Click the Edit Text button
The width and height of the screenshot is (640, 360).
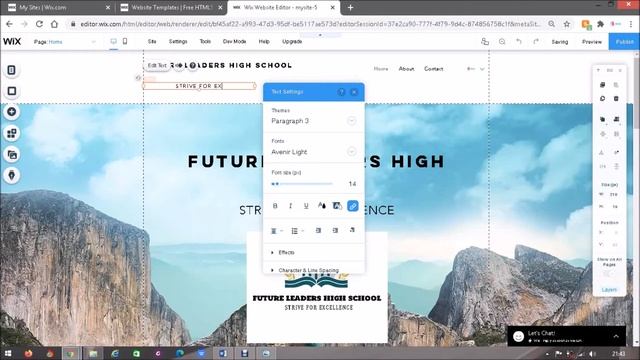[x=157, y=65]
